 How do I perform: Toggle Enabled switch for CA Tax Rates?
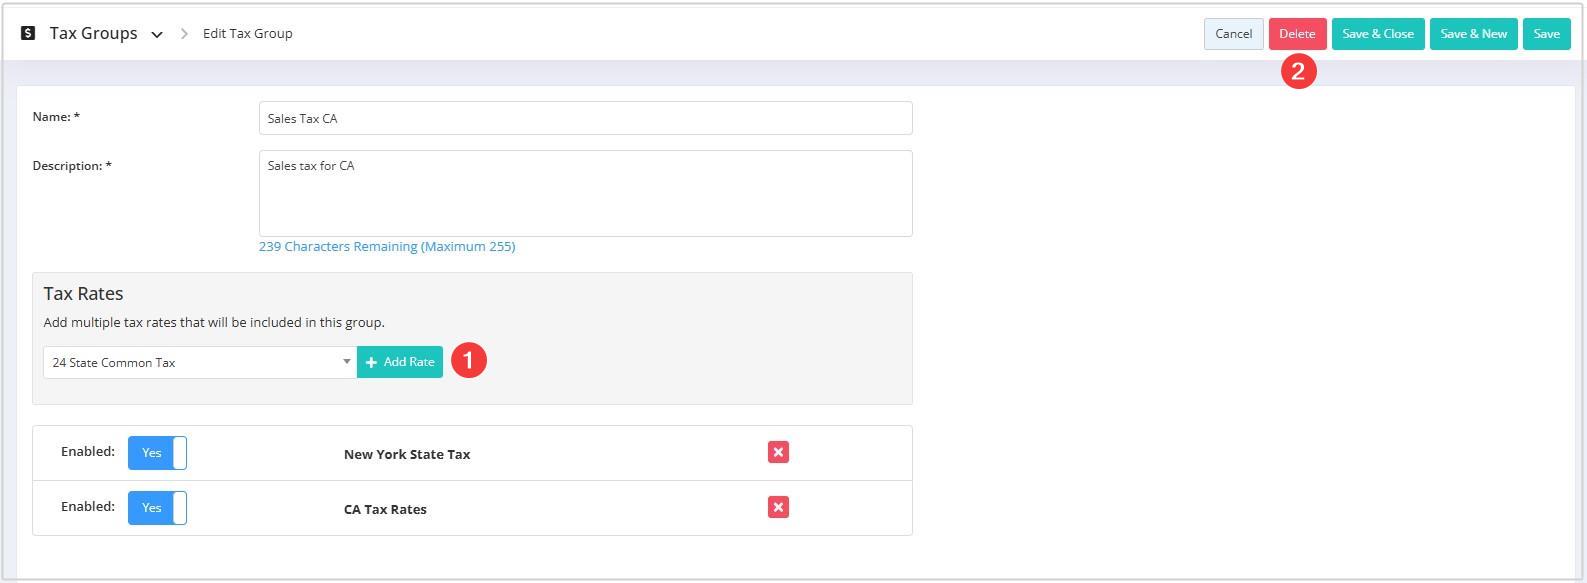pos(157,508)
